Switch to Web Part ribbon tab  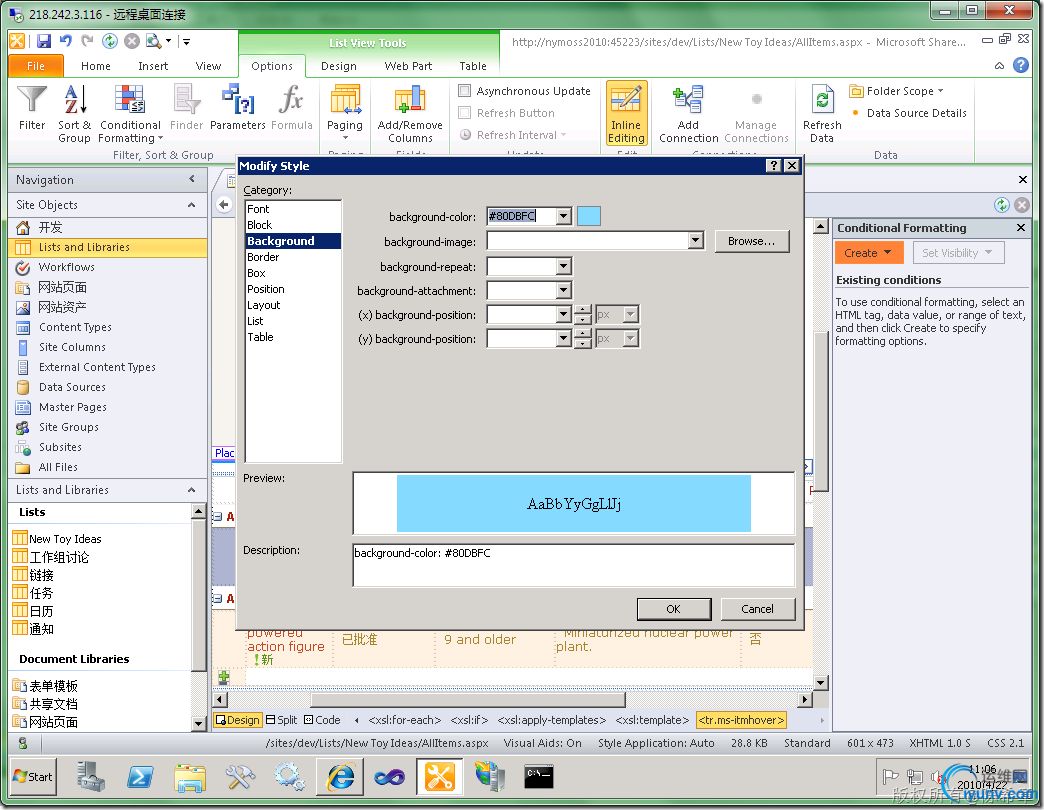(x=408, y=66)
